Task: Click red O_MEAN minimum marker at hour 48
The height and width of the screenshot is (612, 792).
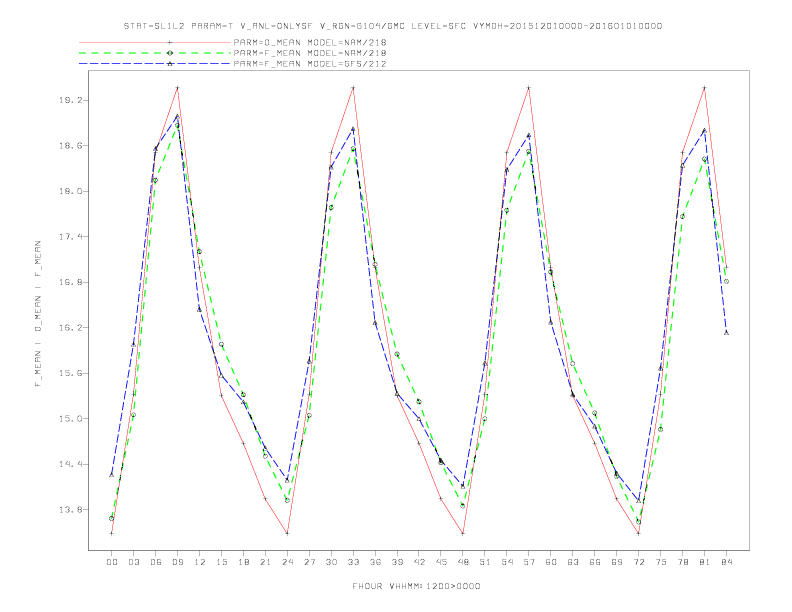Action: 463,533
